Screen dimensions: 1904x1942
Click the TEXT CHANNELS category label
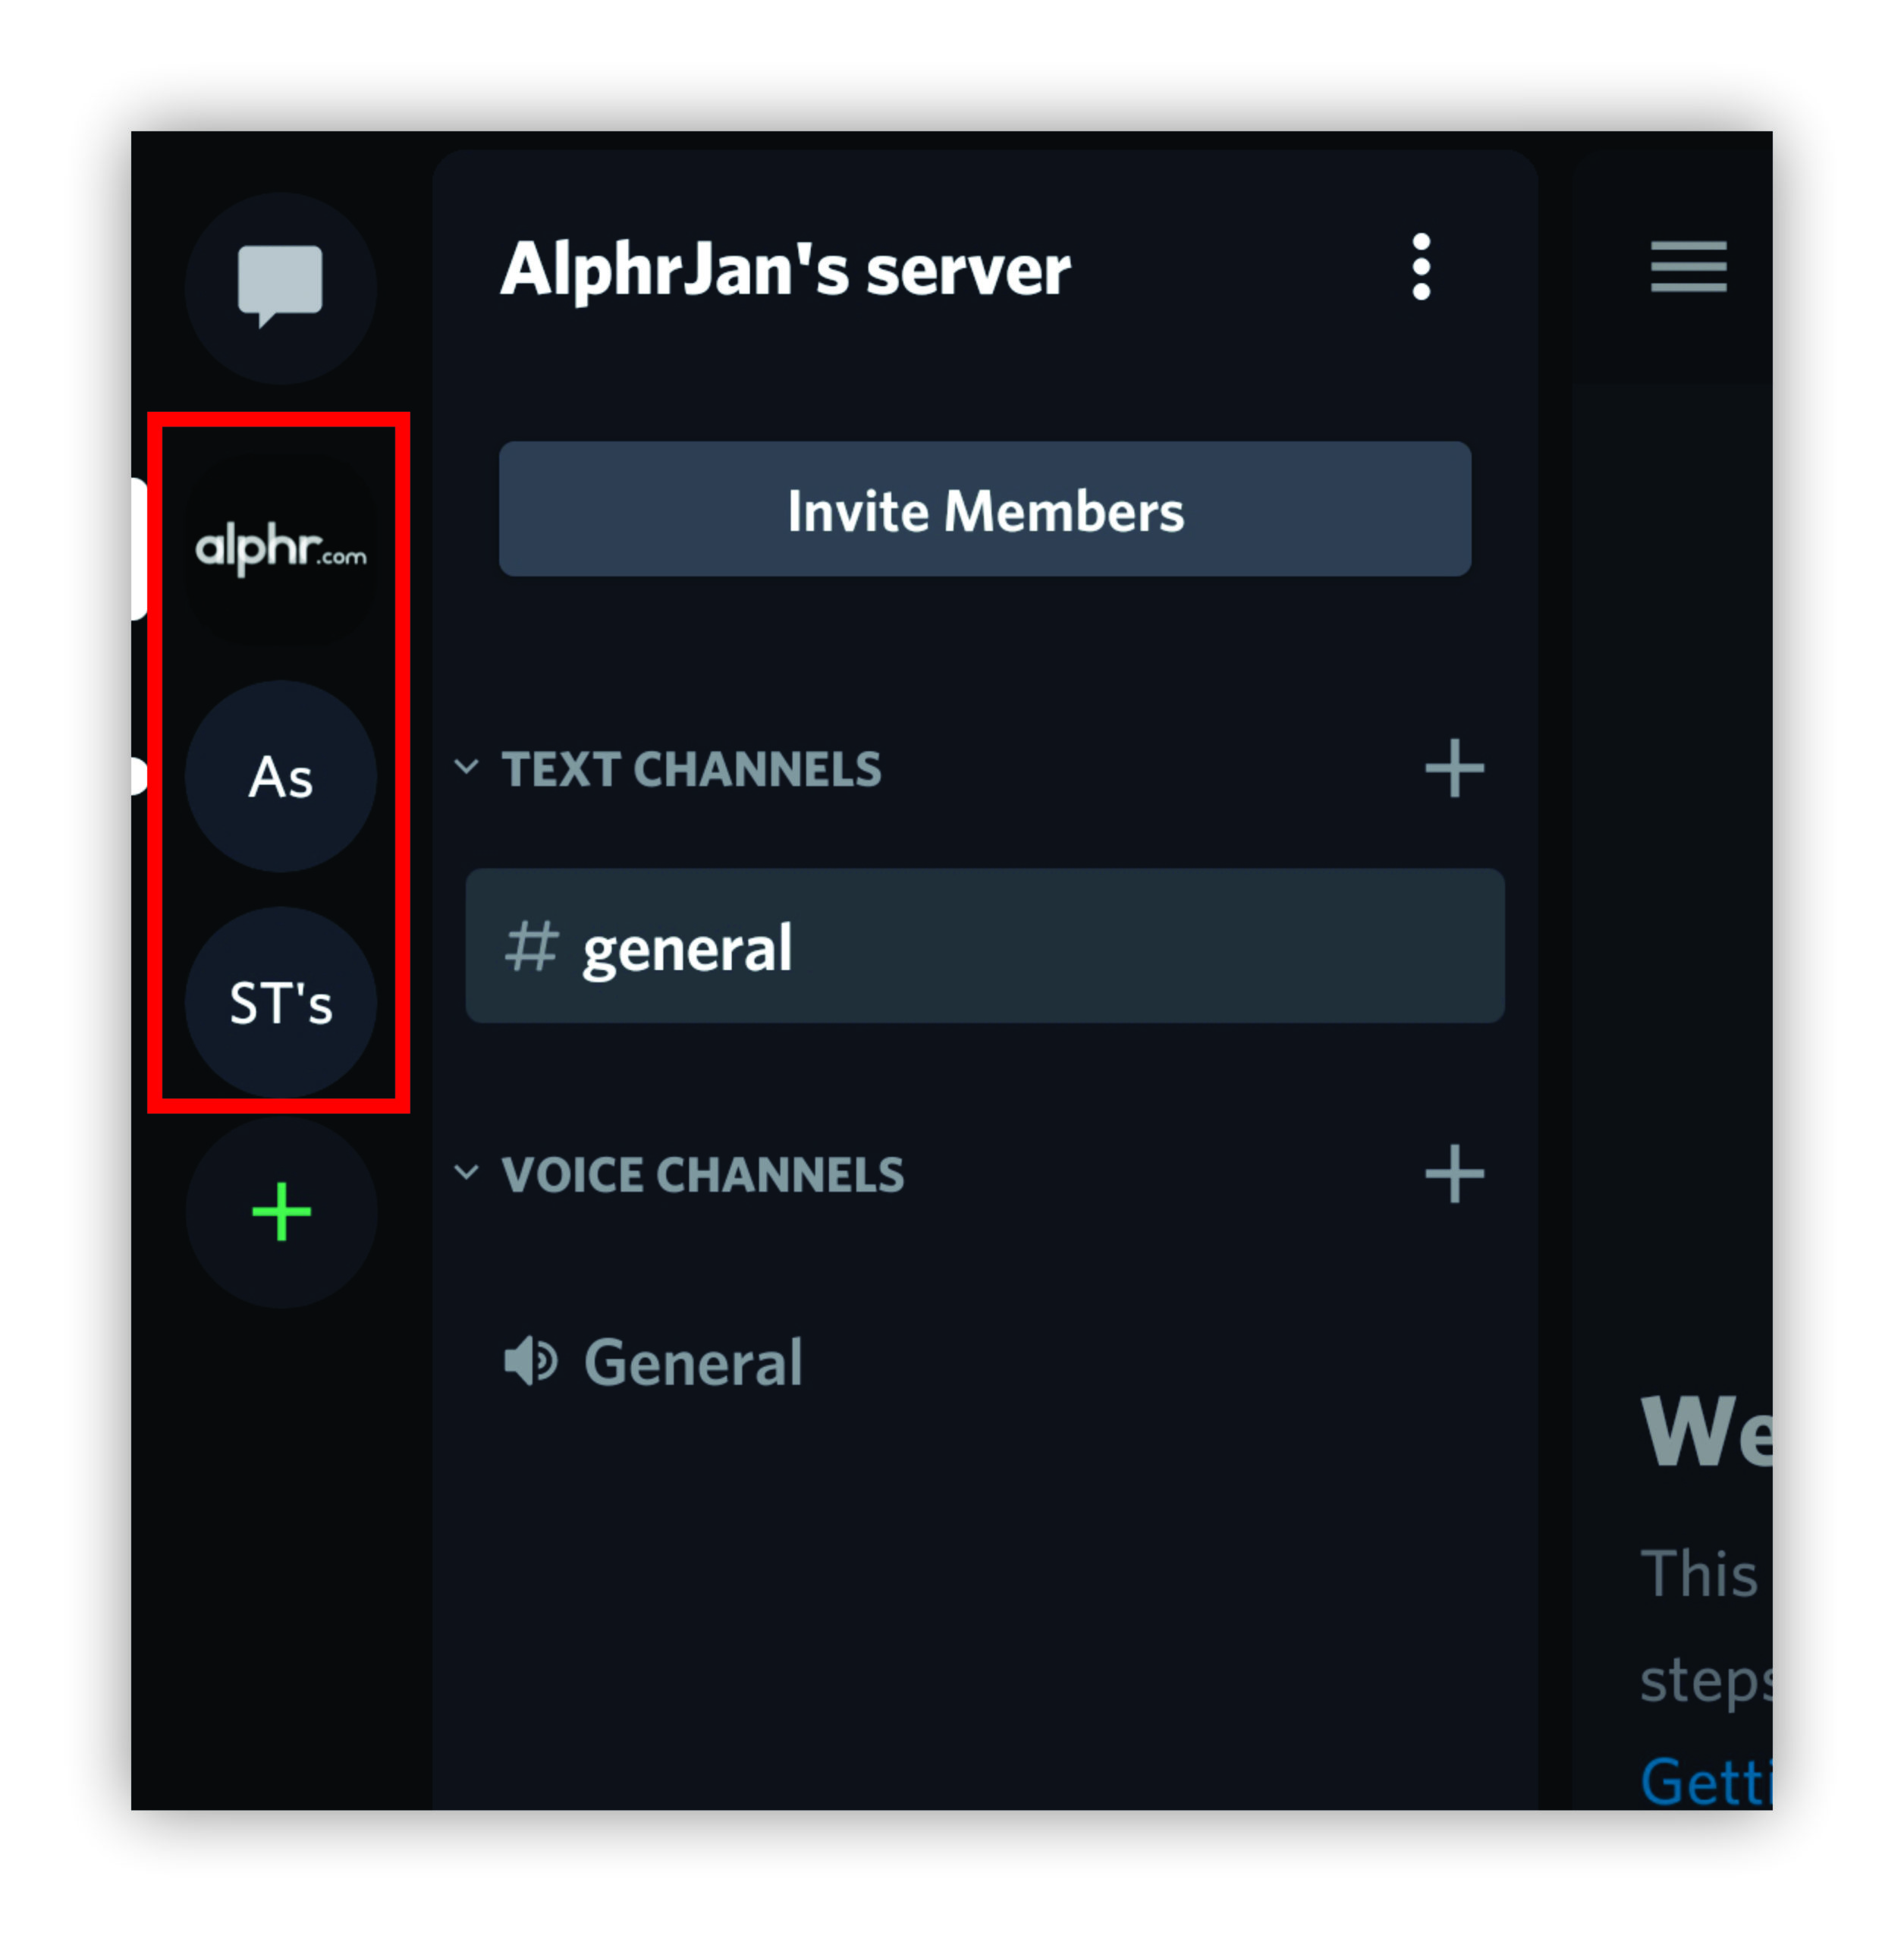tap(691, 769)
